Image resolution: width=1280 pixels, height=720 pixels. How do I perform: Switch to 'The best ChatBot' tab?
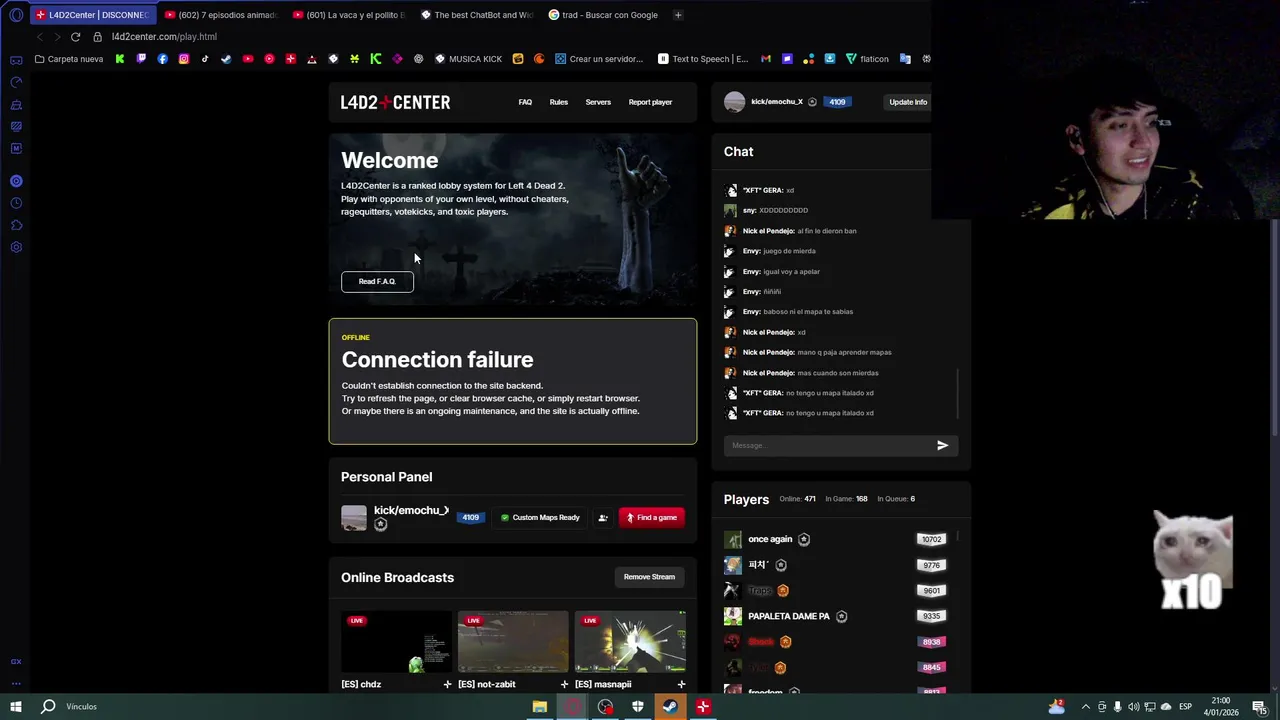[477, 15]
